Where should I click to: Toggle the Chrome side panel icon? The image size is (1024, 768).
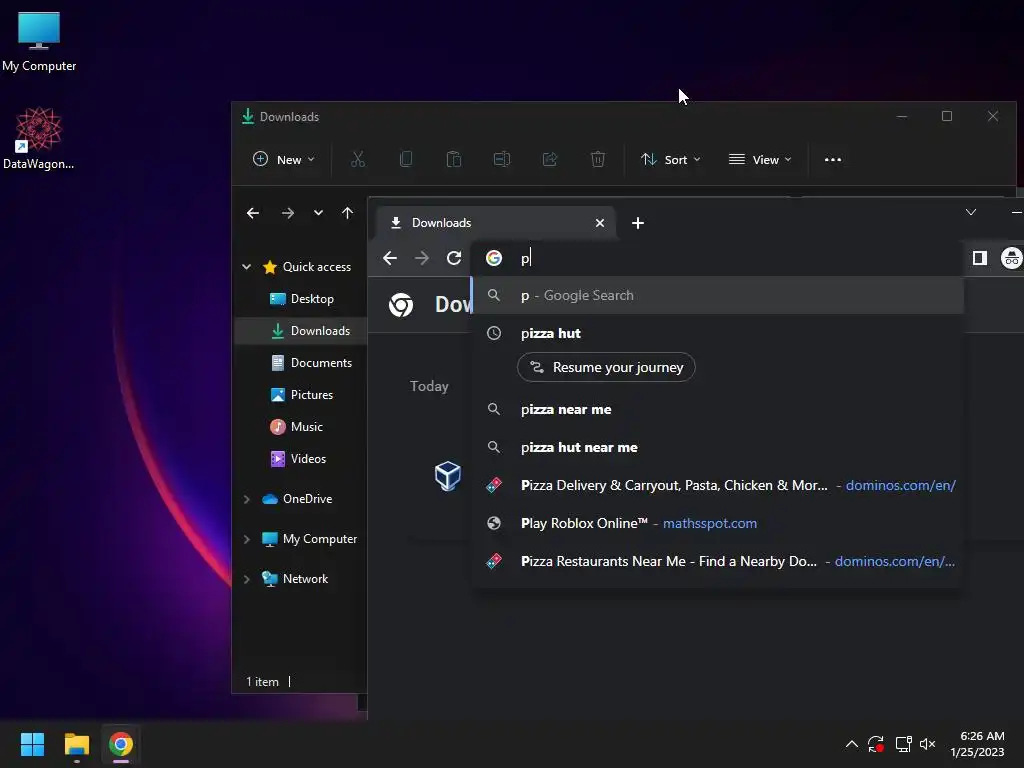click(980, 258)
